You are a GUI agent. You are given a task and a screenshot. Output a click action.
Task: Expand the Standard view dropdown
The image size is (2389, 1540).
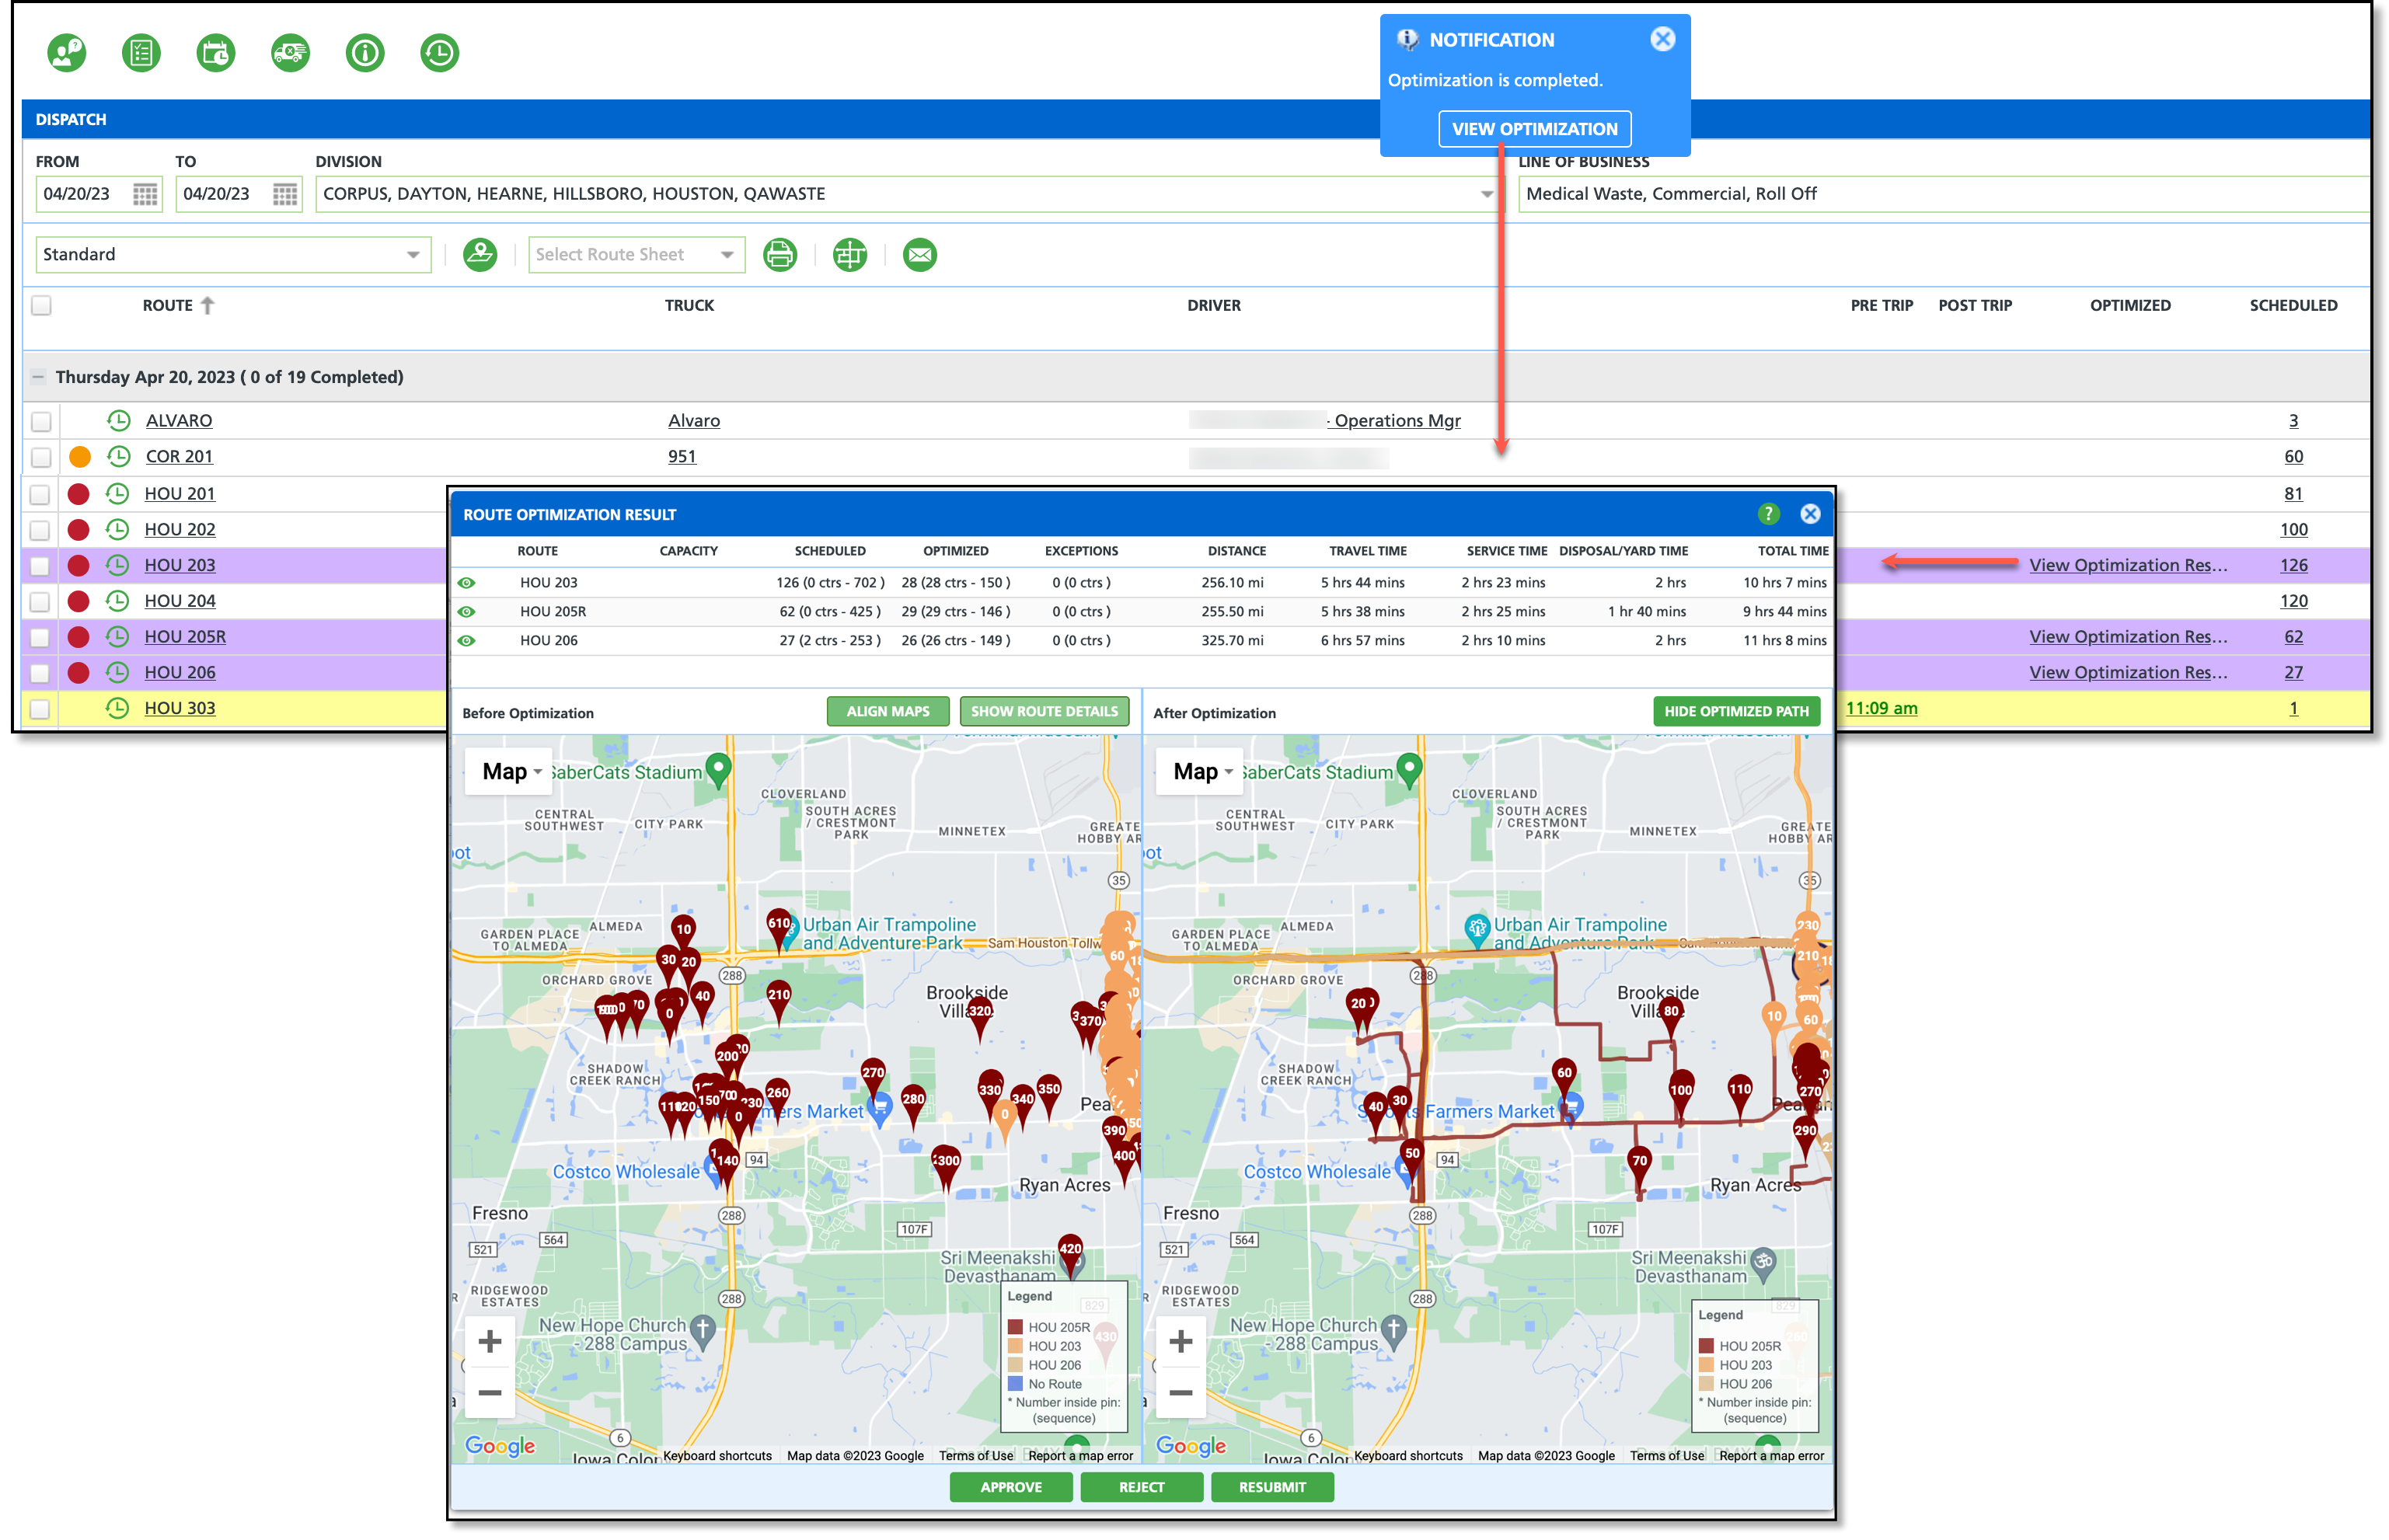[x=412, y=255]
